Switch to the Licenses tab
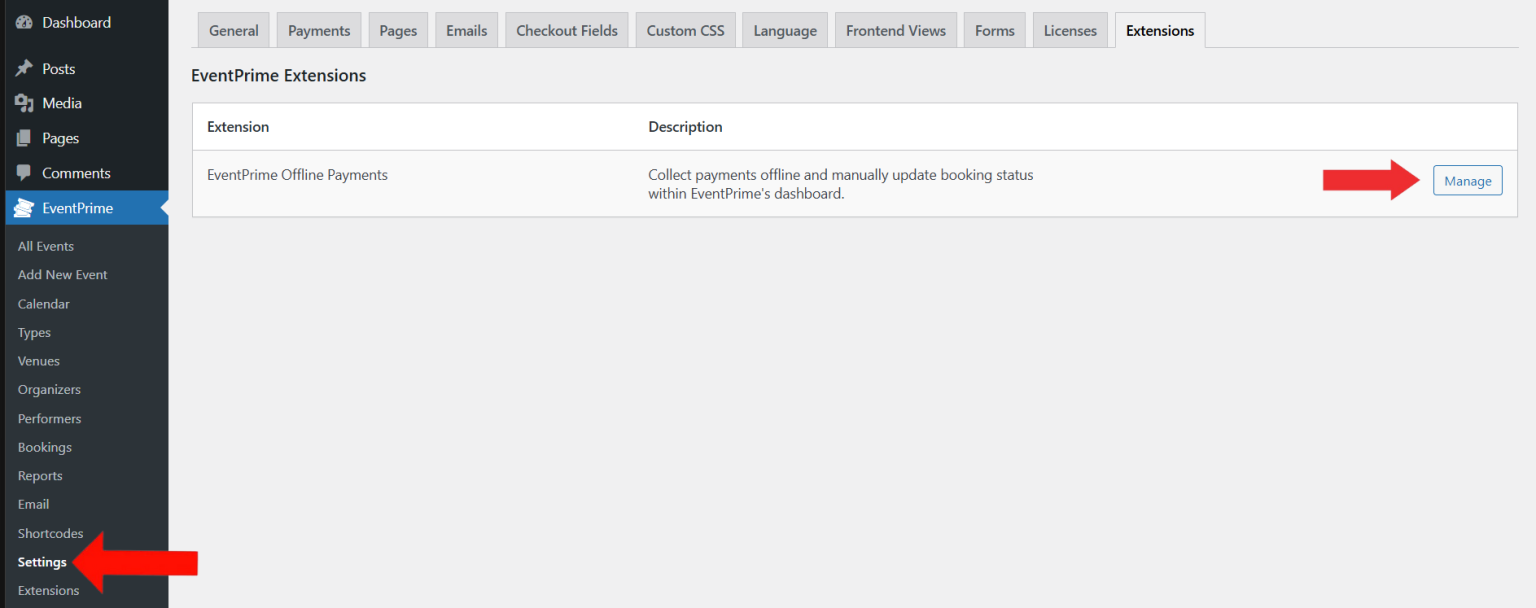The height and width of the screenshot is (608, 1536). tap(1070, 31)
